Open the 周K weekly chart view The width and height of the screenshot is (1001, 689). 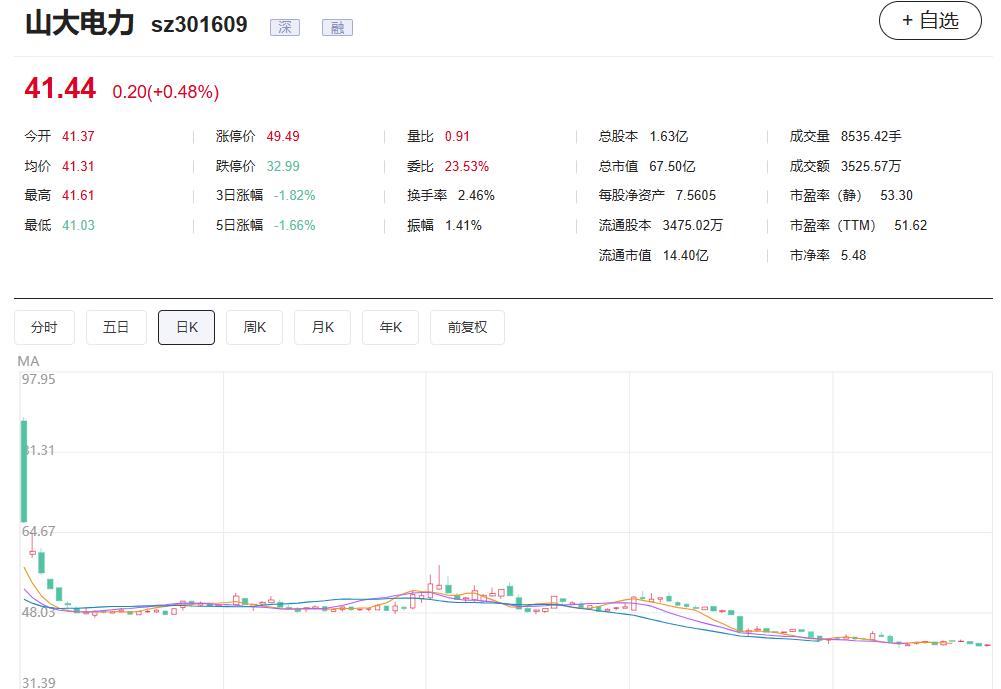tap(254, 327)
